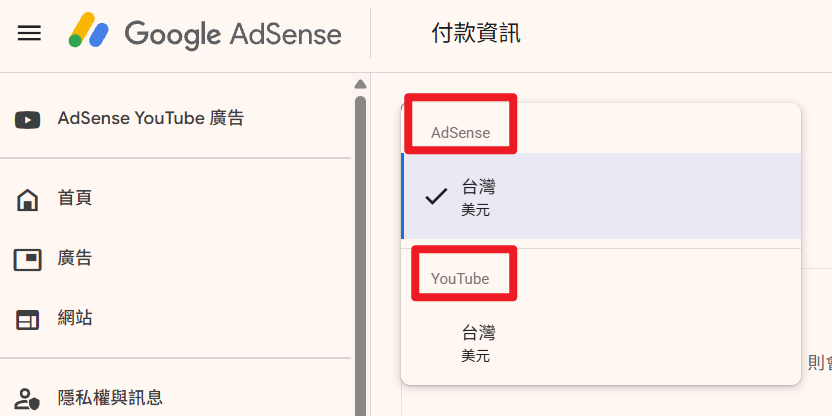This screenshot has width=832, height=416.
Task: Click the 付款資訊 page title
Action: click(476, 34)
